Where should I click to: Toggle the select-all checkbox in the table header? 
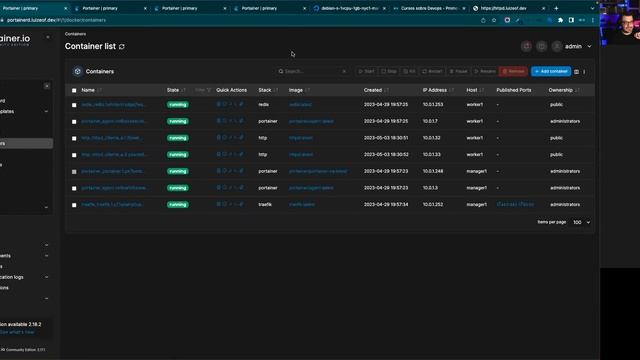(x=74, y=91)
